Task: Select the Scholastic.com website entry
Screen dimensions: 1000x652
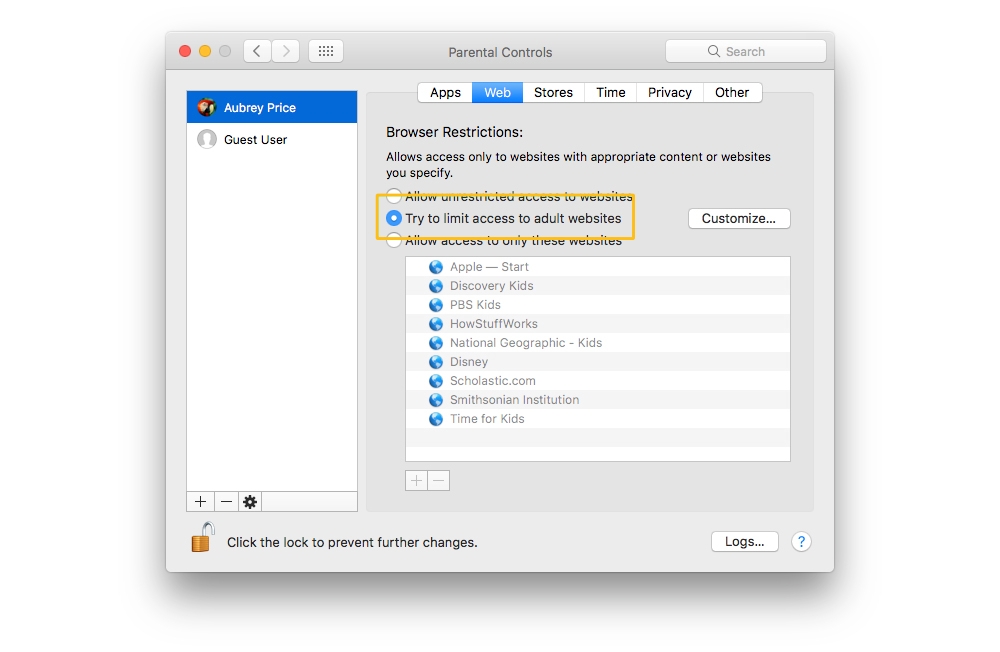Action: click(x=598, y=381)
